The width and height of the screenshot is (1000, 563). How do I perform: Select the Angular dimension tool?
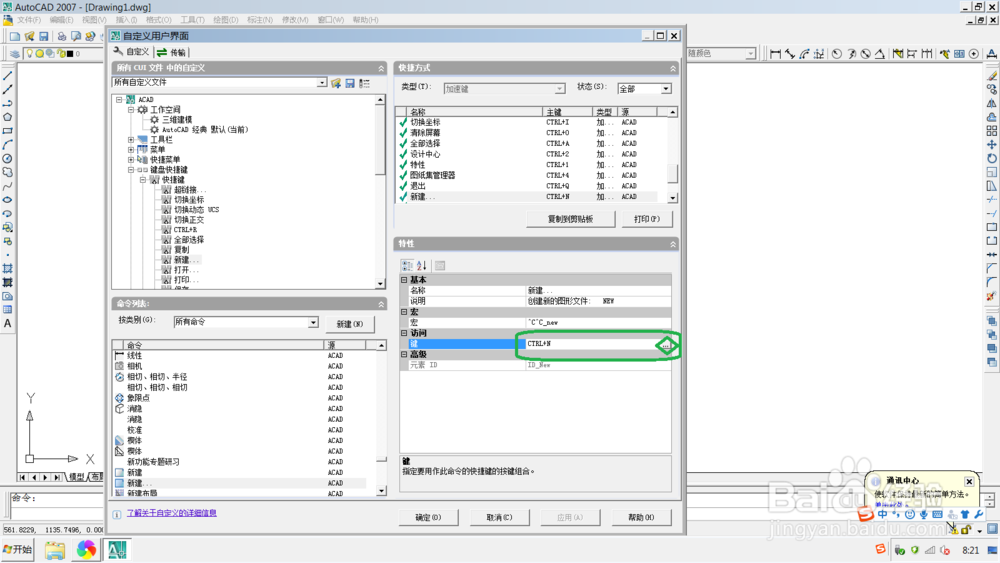point(880,54)
